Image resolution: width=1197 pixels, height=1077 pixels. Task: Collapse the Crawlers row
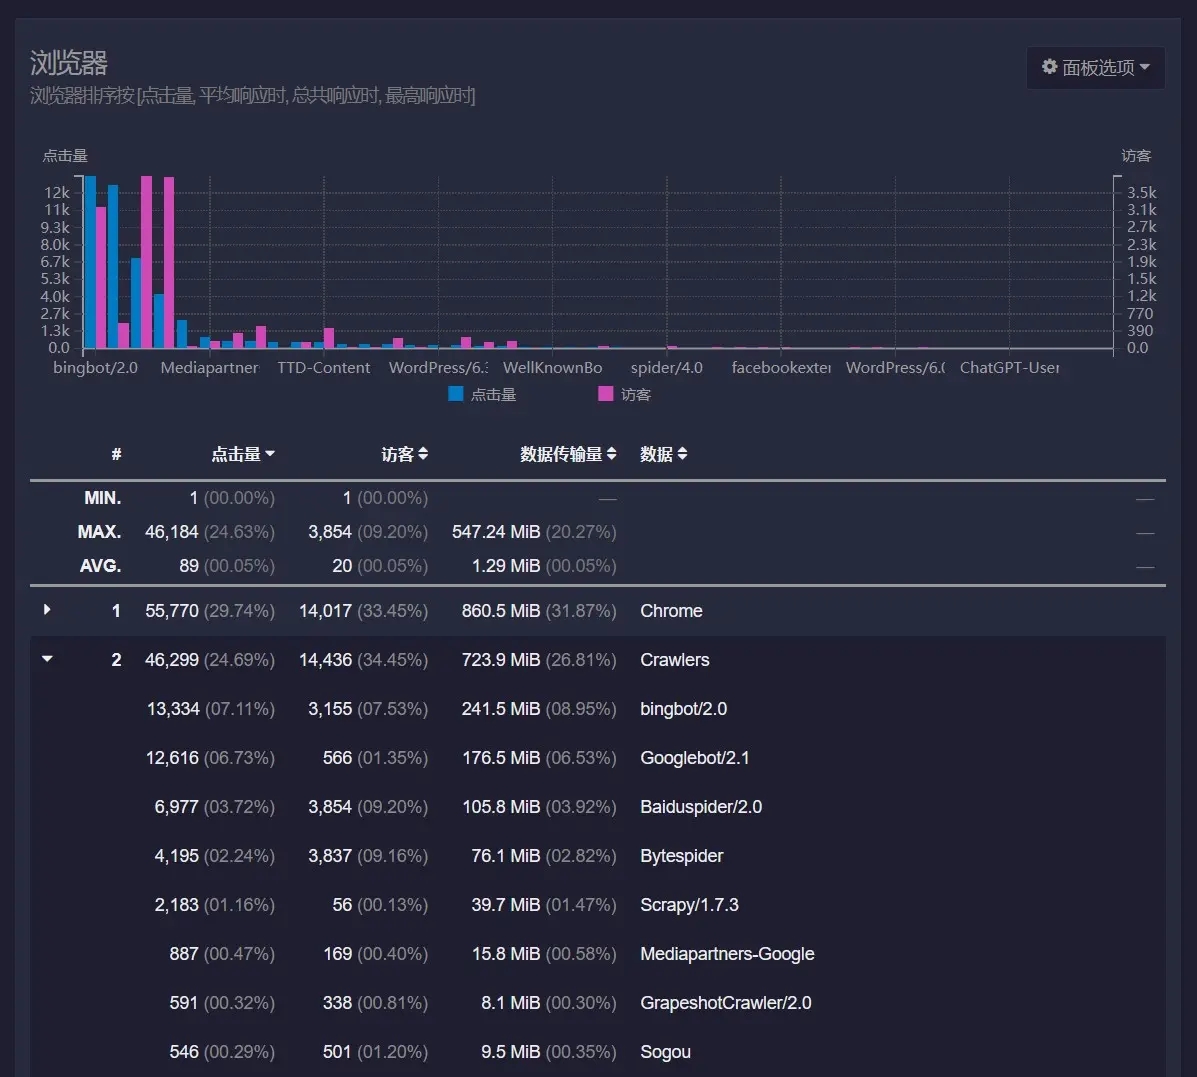pos(45,658)
